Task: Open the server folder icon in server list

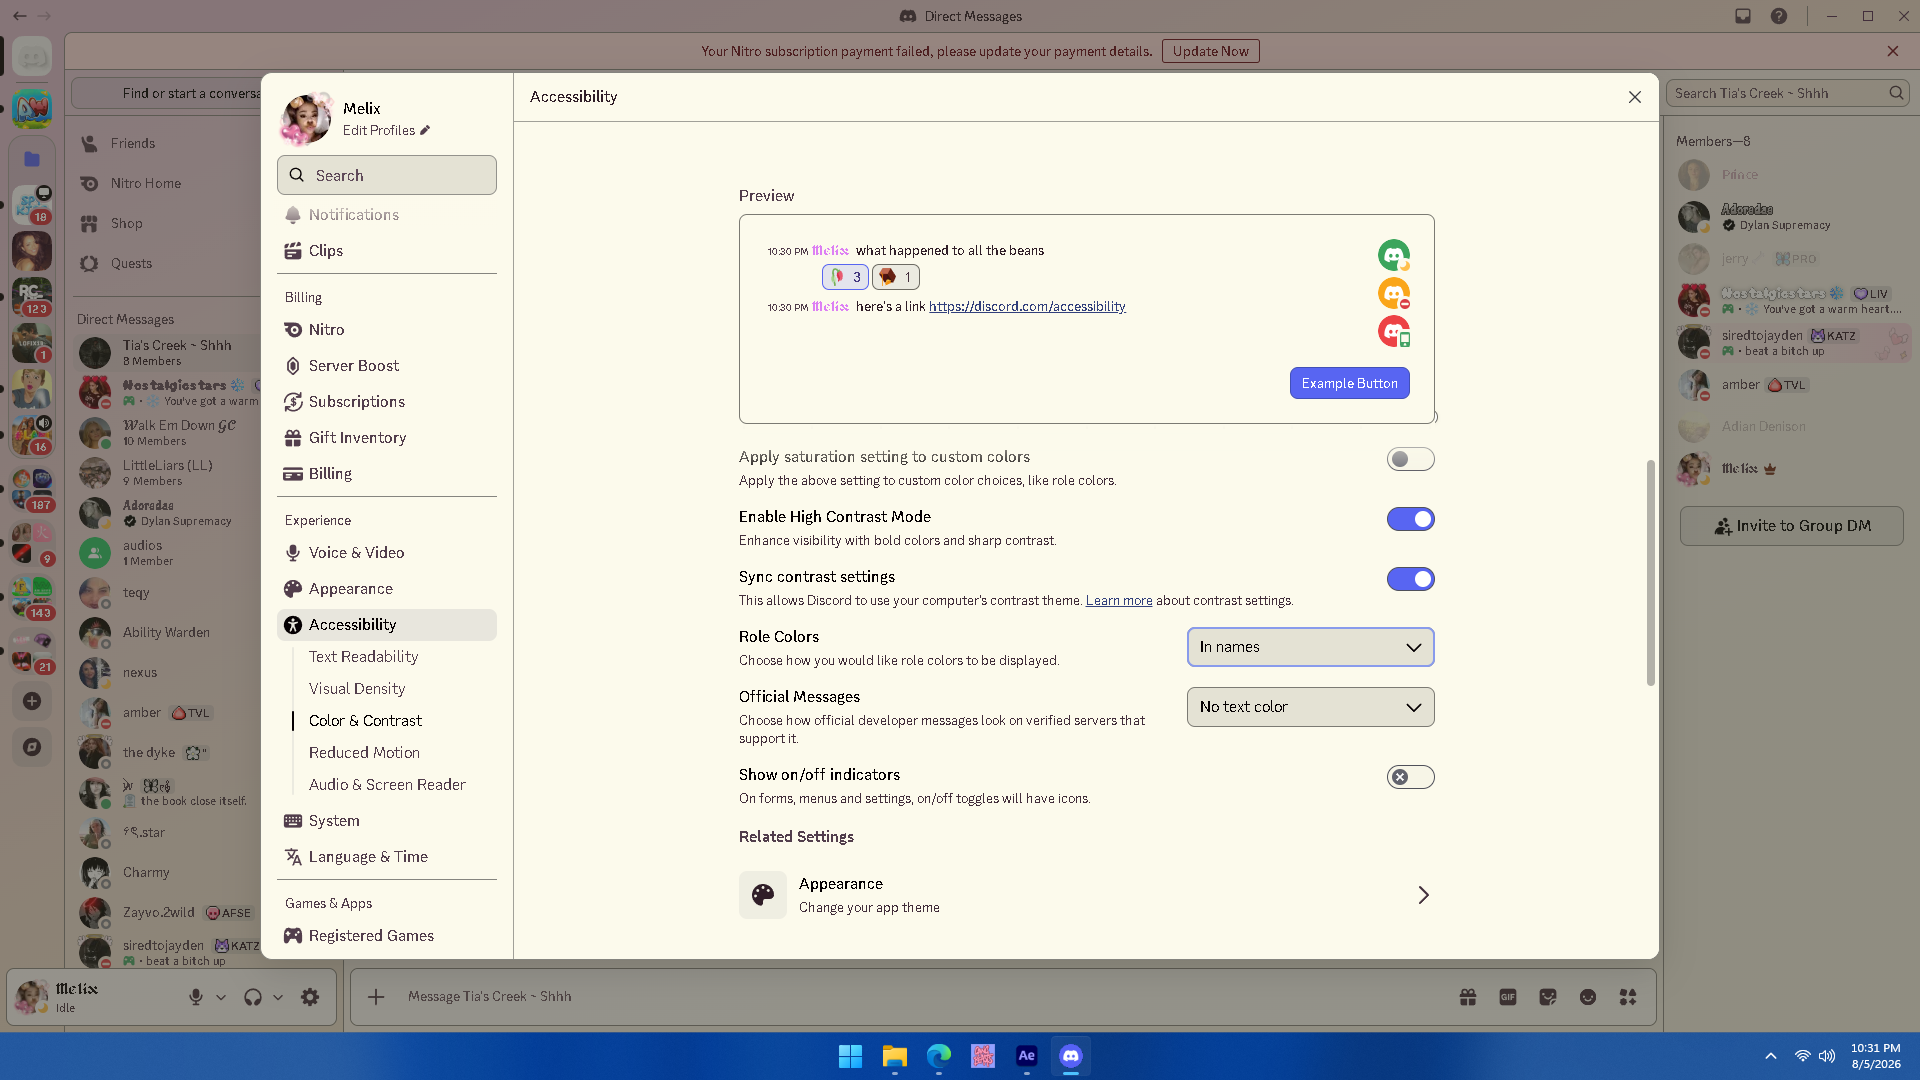Action: pos(32,159)
